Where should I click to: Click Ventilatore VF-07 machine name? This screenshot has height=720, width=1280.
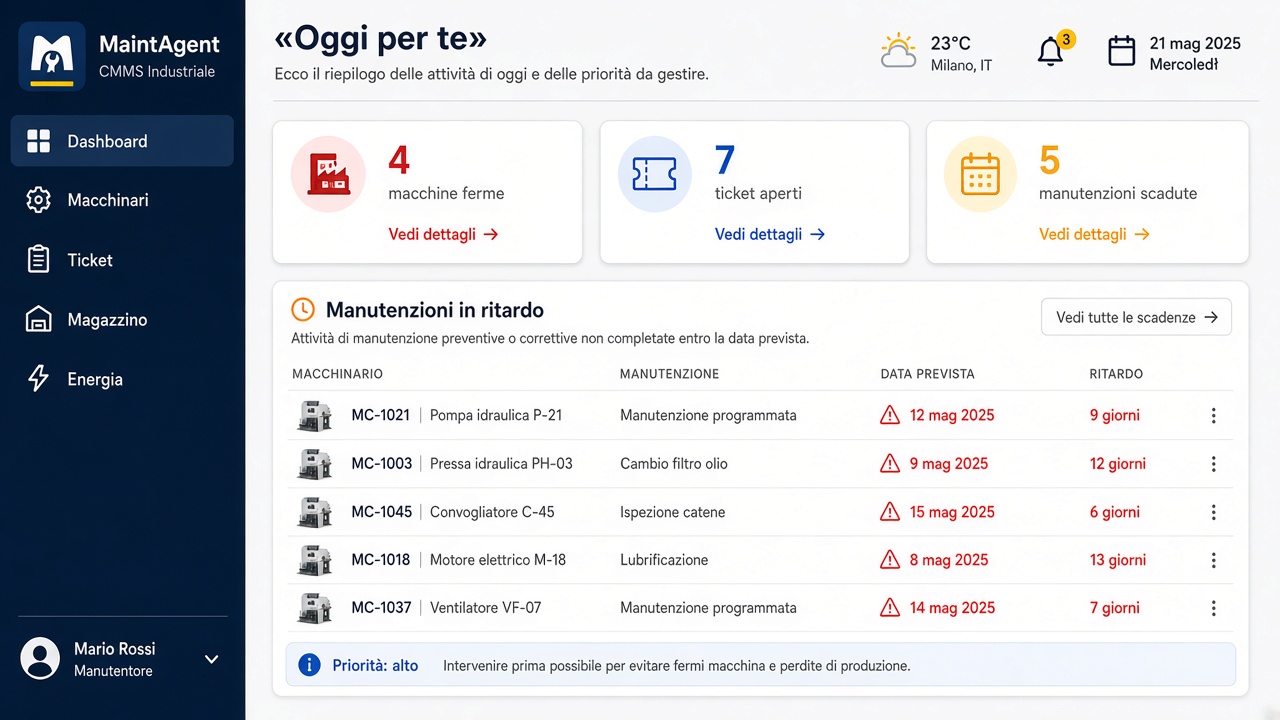tap(485, 608)
